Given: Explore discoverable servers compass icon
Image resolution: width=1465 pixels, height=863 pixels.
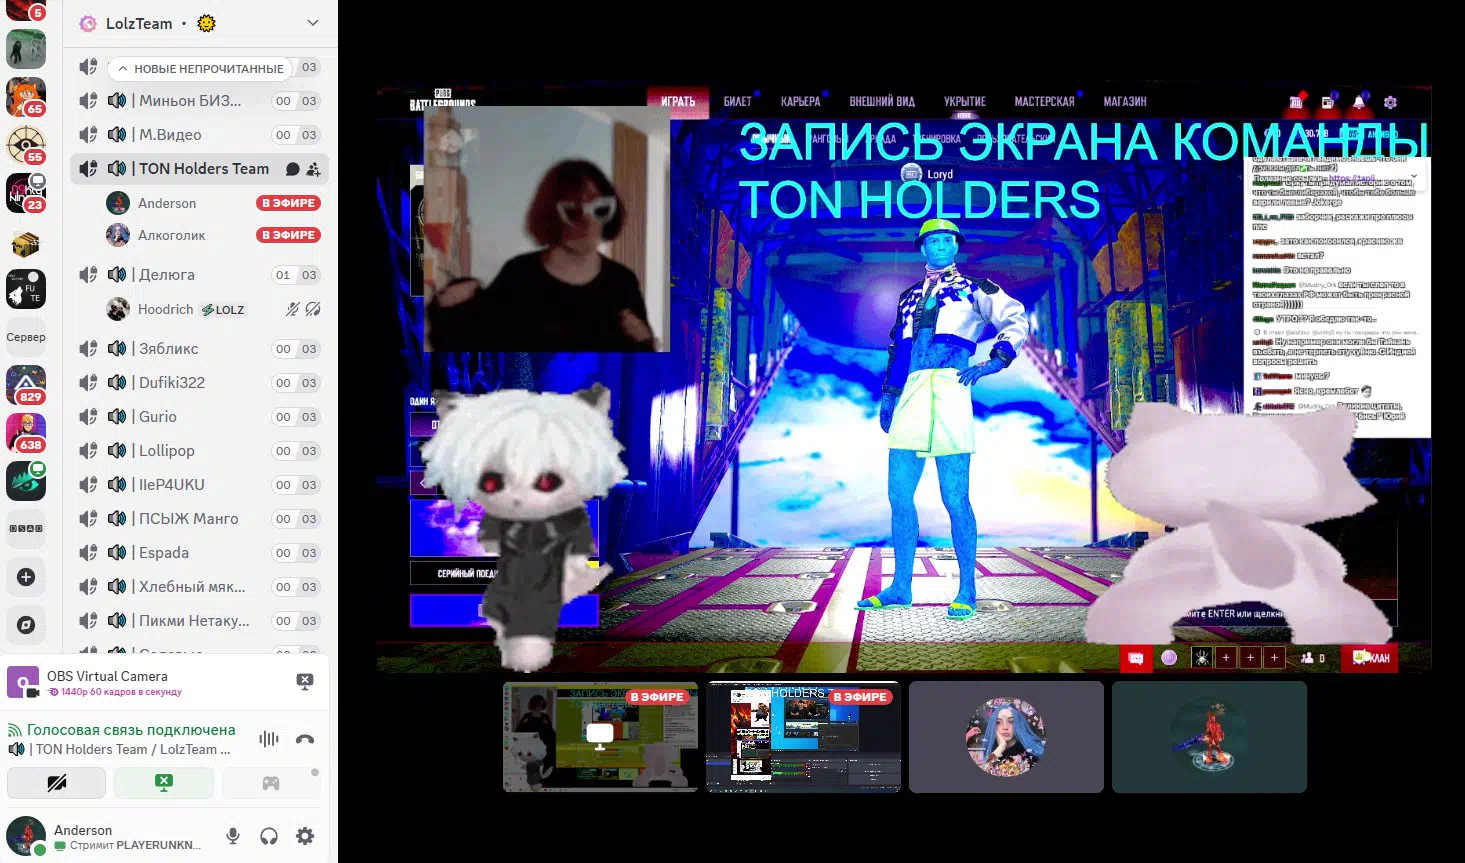Looking at the screenshot, I should click(26, 625).
